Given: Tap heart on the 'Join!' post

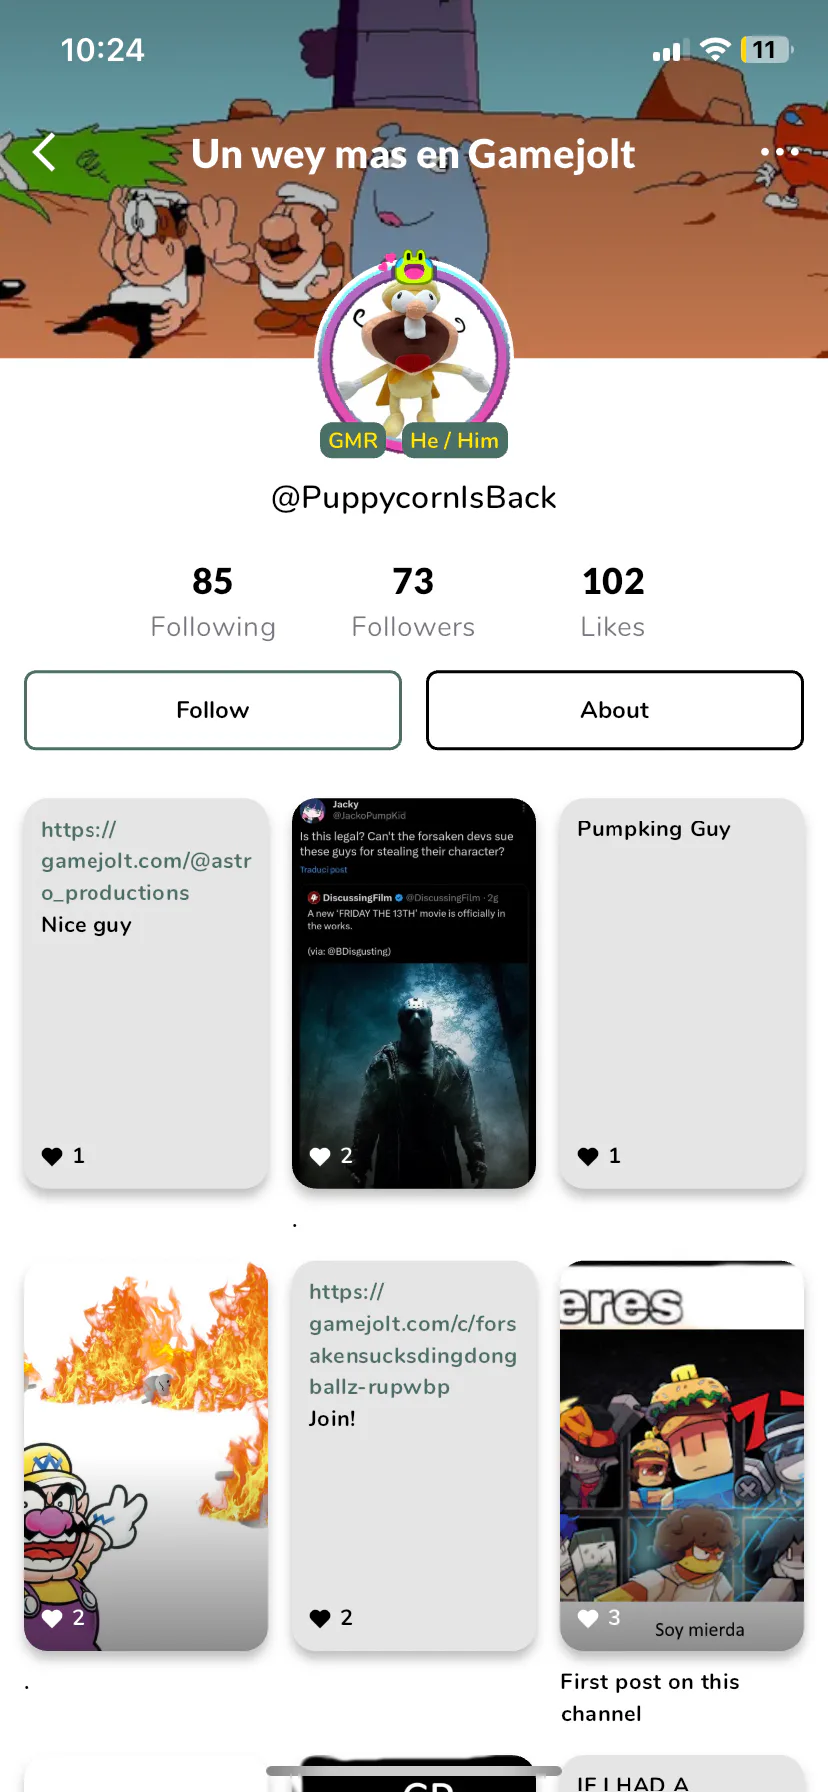Looking at the screenshot, I should [320, 1618].
